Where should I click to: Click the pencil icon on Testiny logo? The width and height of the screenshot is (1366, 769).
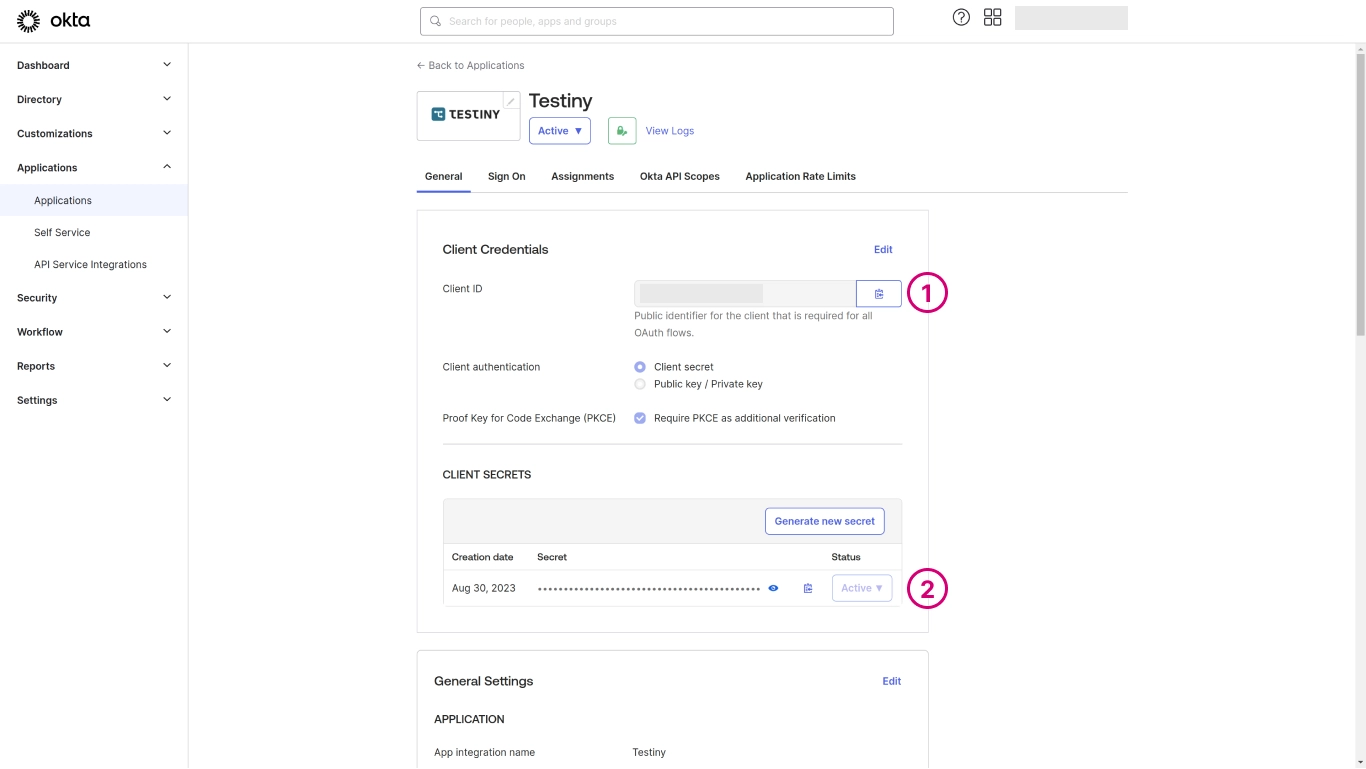pyautogui.click(x=511, y=101)
